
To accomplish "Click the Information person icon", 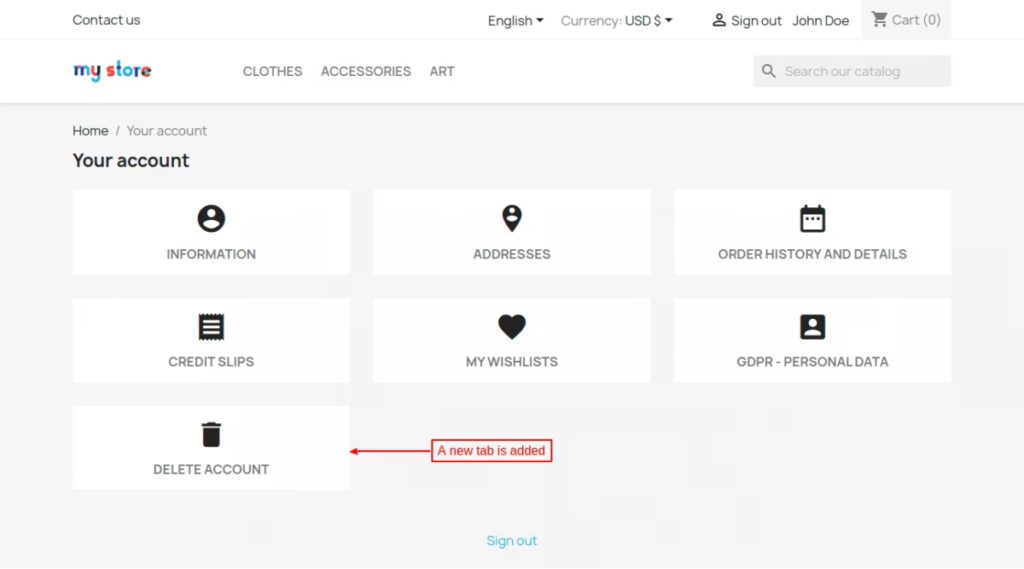I will point(211,219).
